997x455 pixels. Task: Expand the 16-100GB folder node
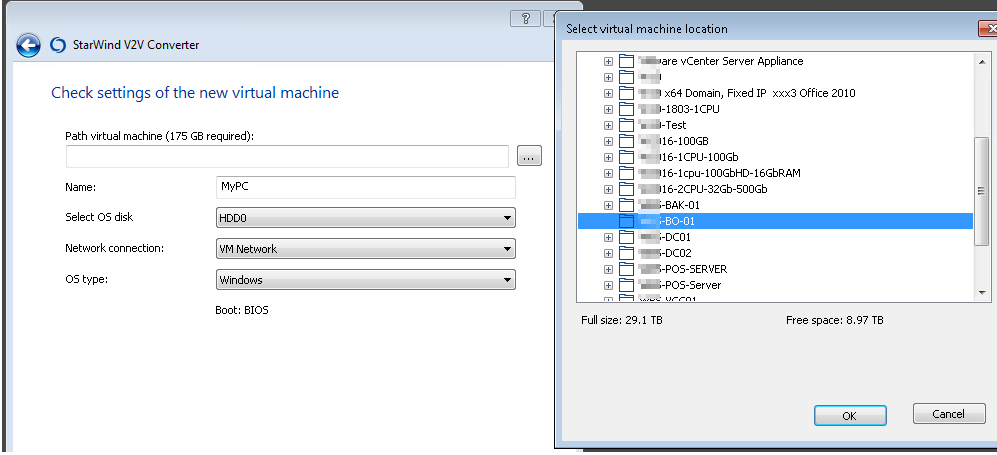(x=609, y=141)
